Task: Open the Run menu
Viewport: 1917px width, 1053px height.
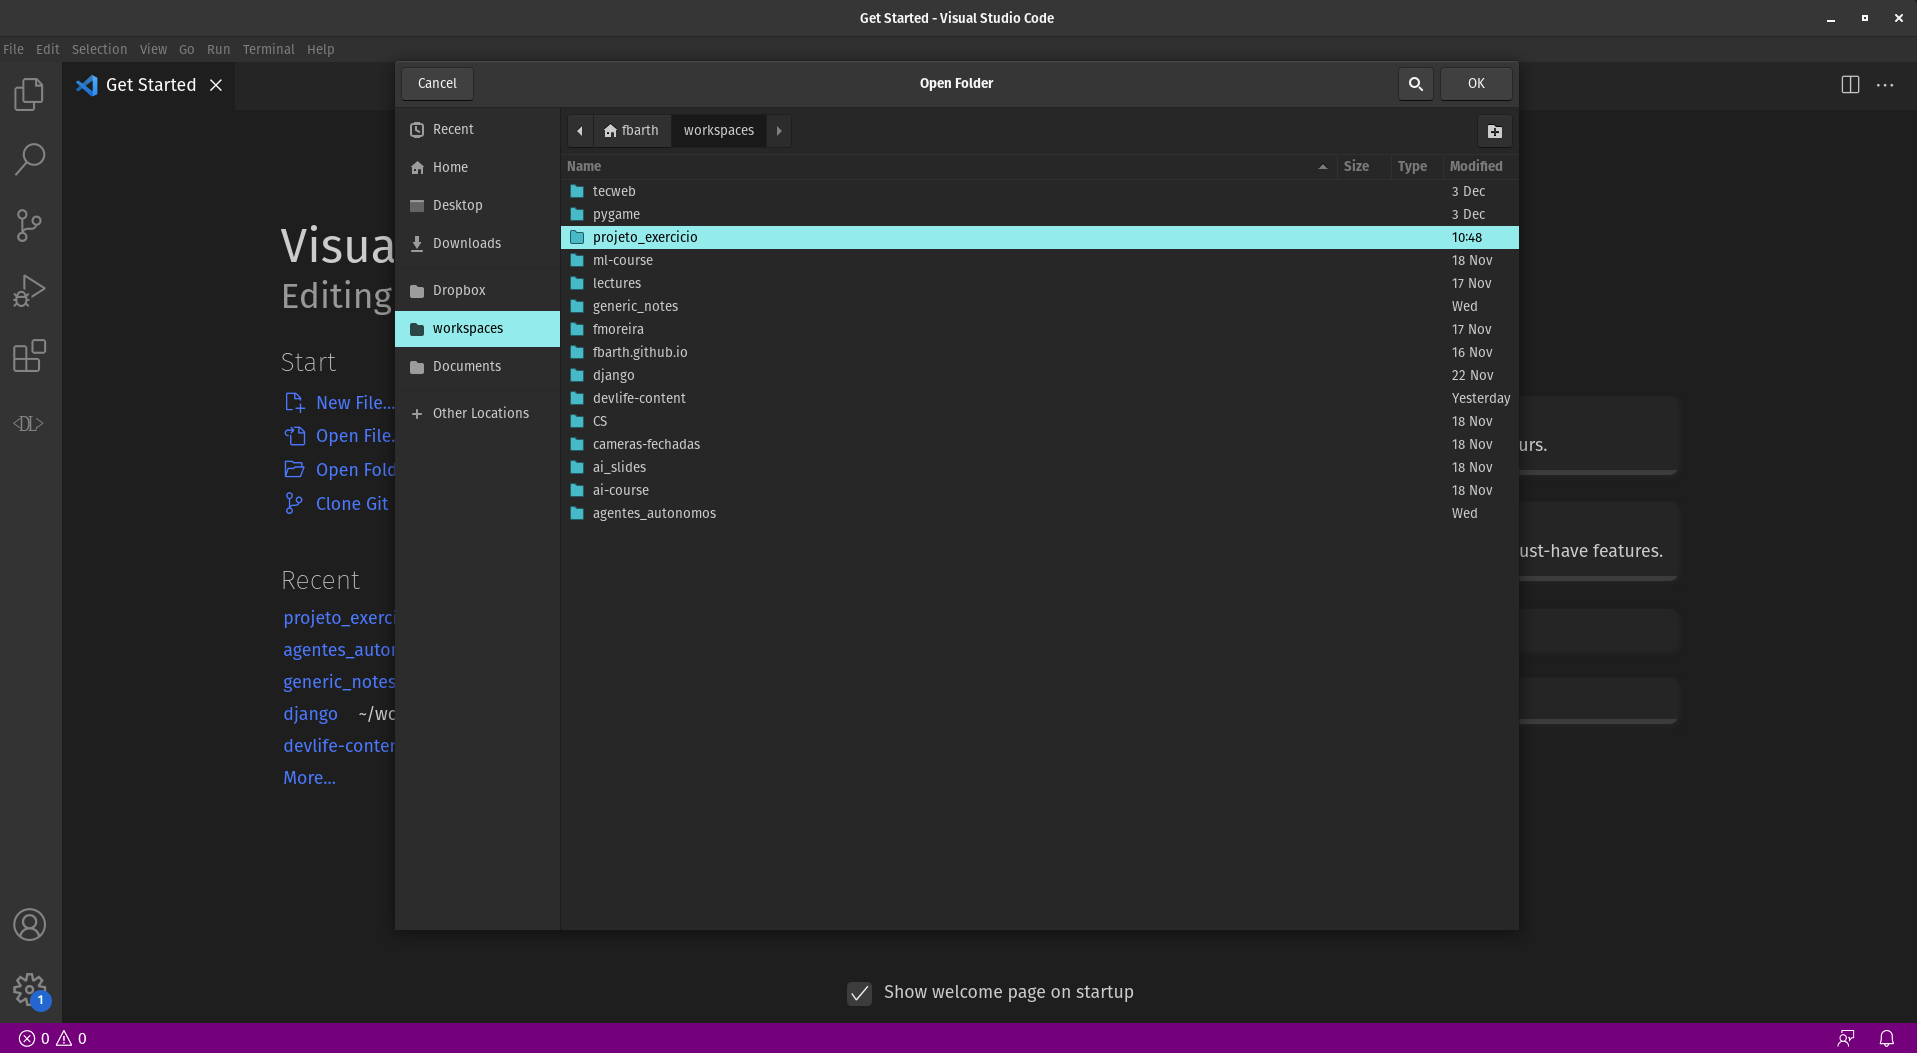Action: [218, 49]
